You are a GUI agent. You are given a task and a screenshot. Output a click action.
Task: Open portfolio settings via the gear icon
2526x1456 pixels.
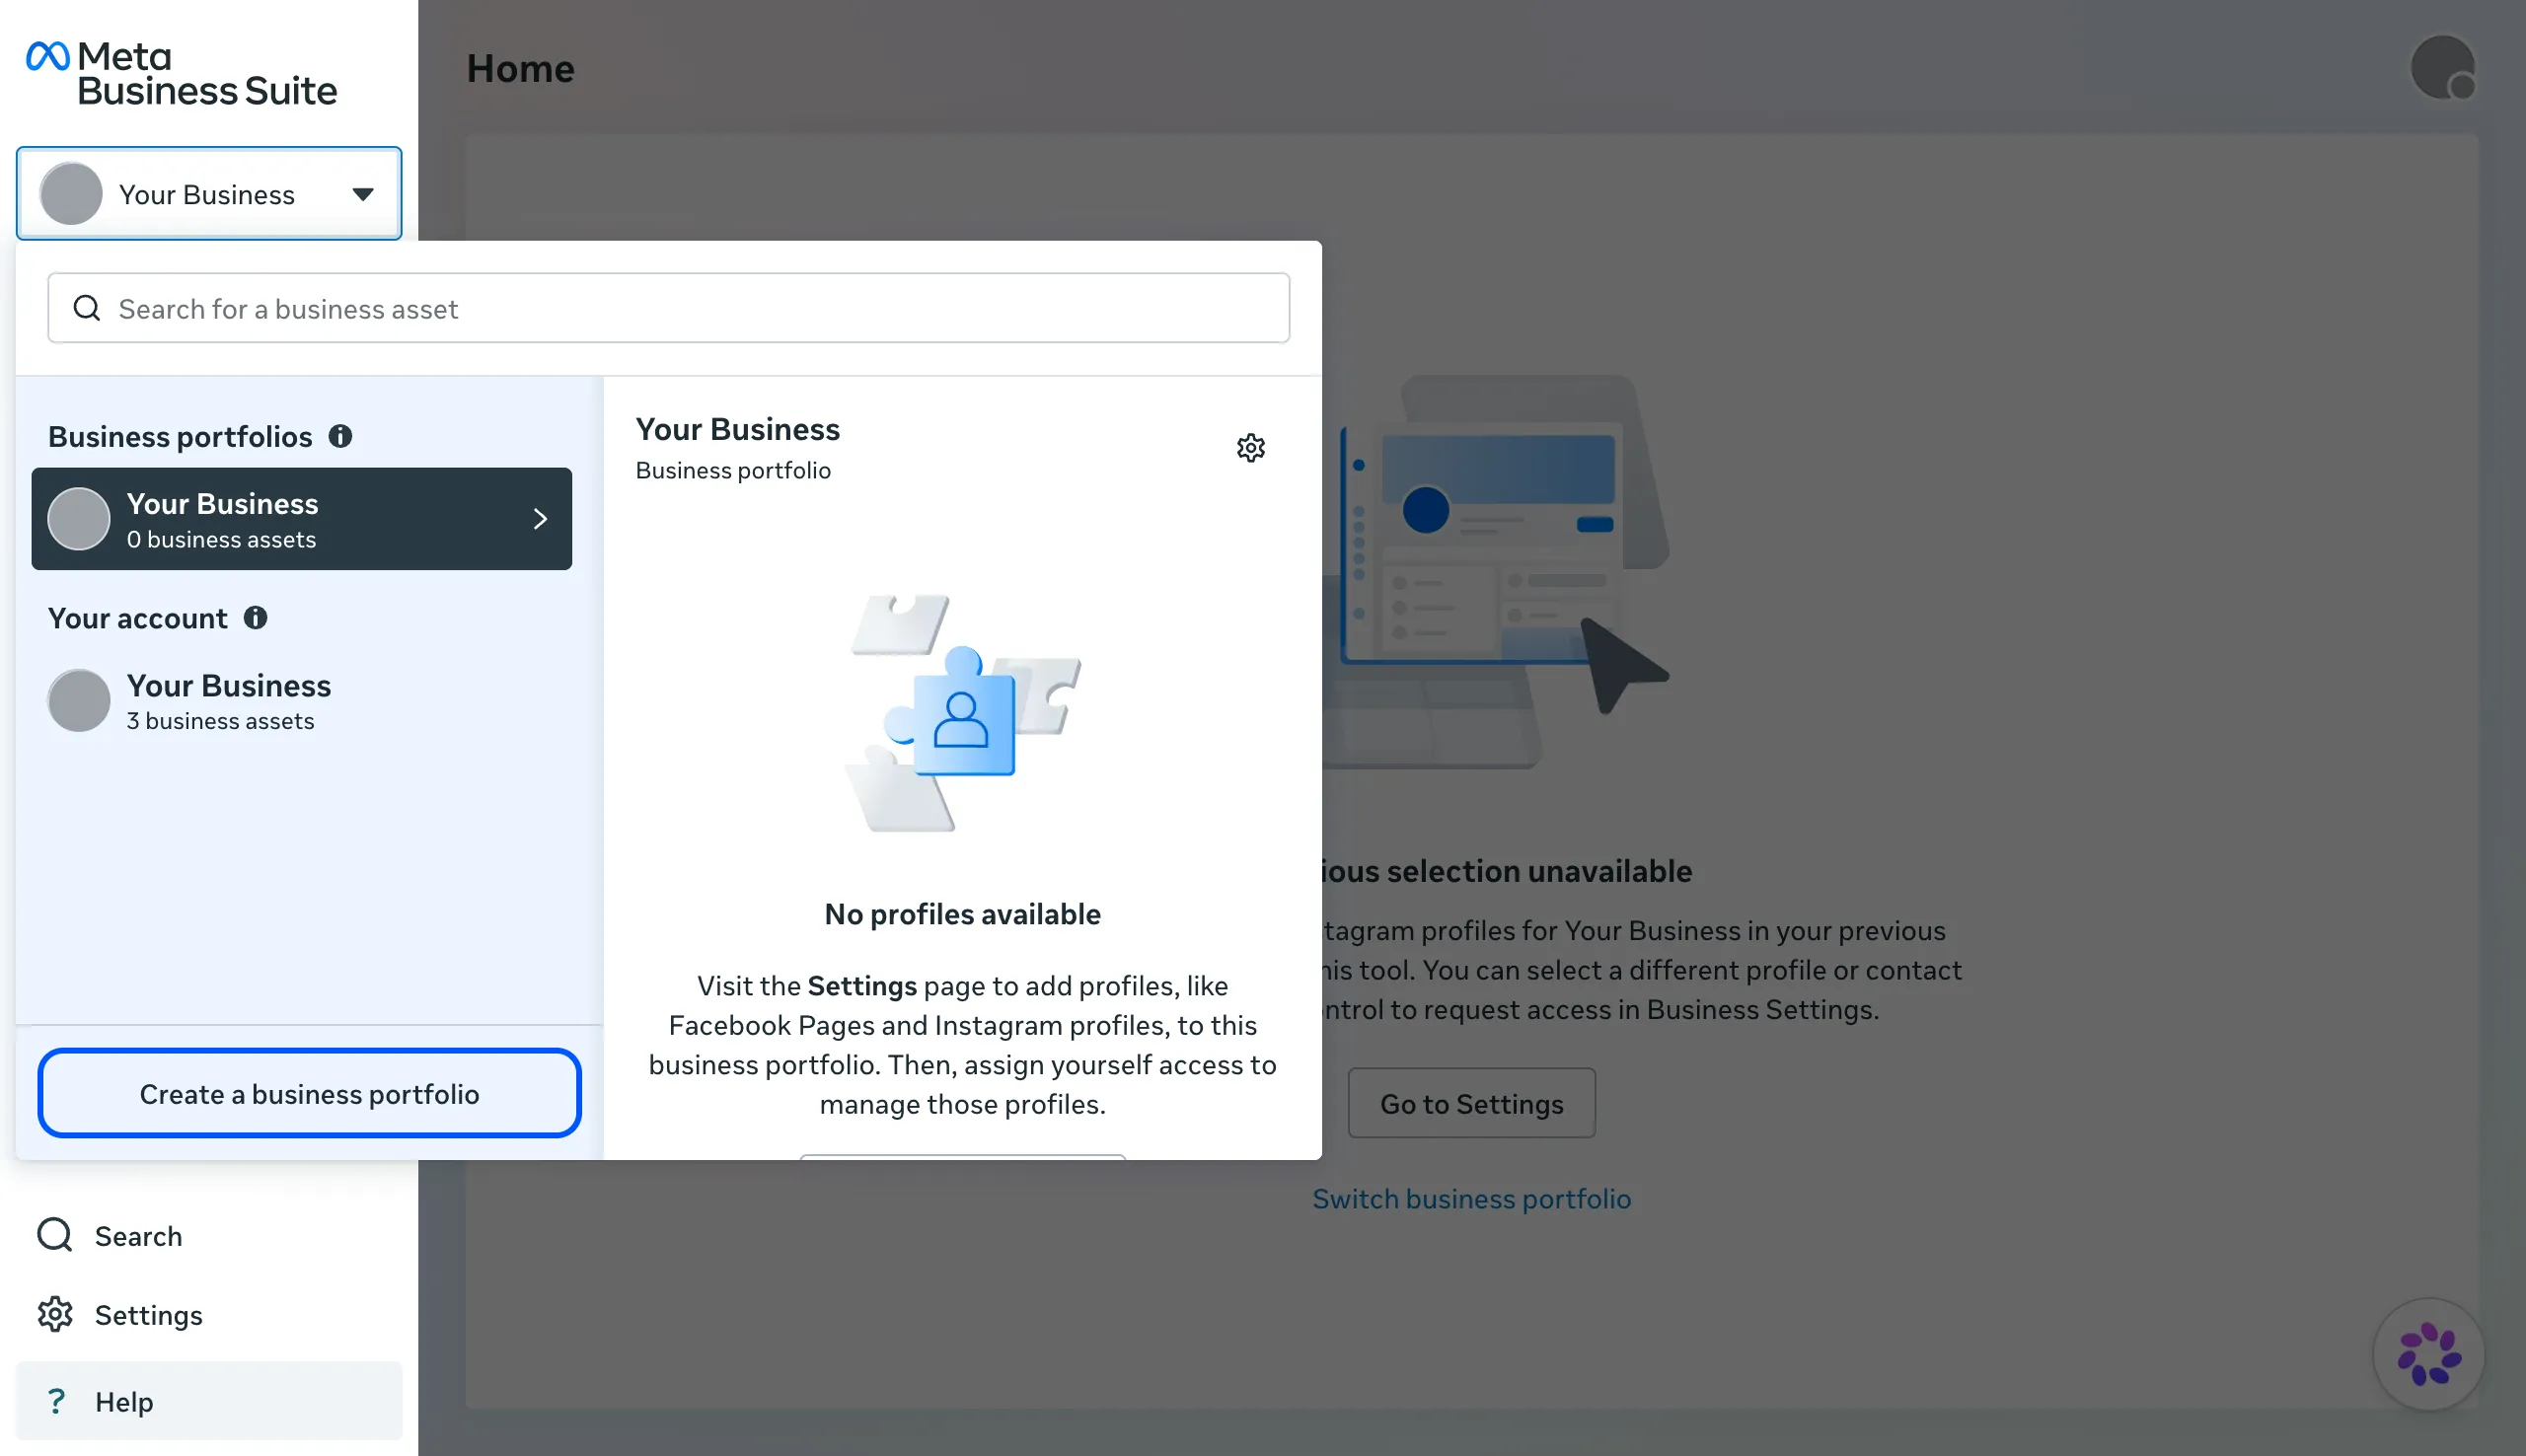coord(1250,448)
